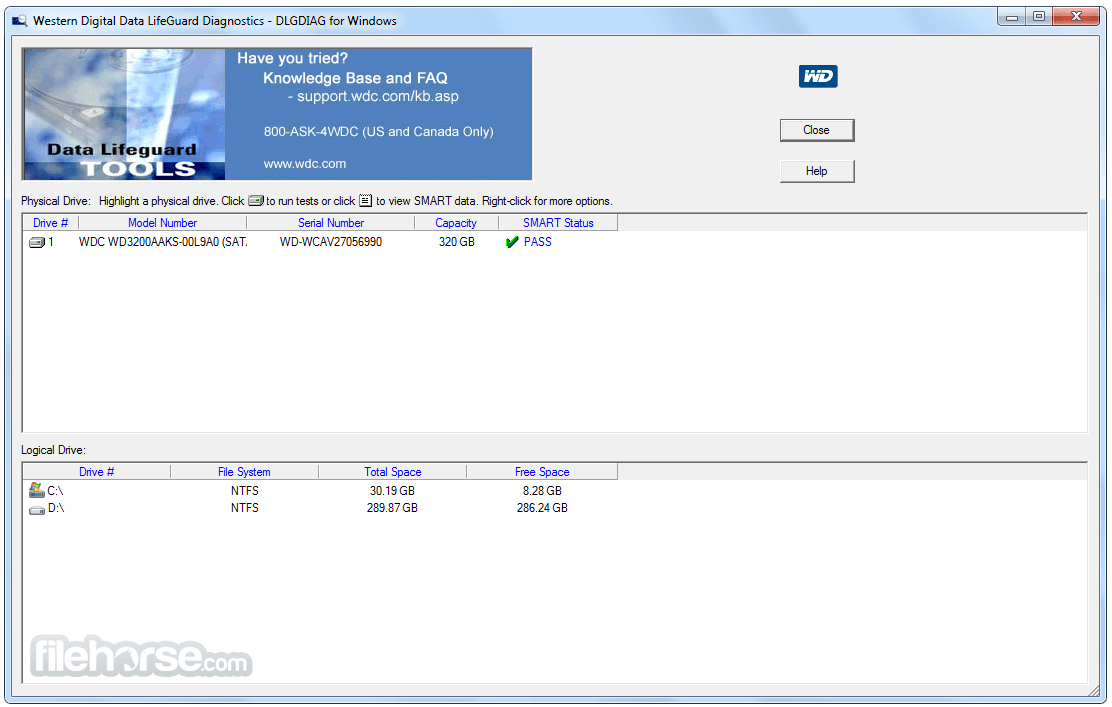Select the D:\ drive icon
The image size is (1112, 707).
(x=36, y=509)
